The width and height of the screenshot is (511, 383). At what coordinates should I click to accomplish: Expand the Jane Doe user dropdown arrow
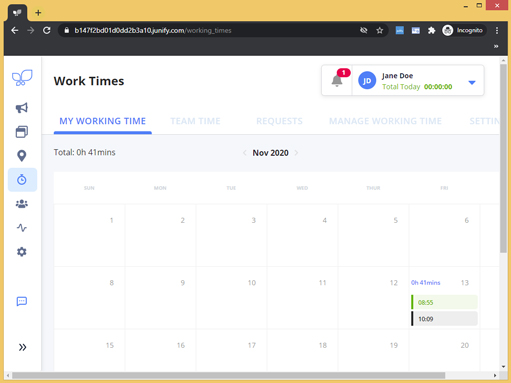tap(472, 82)
